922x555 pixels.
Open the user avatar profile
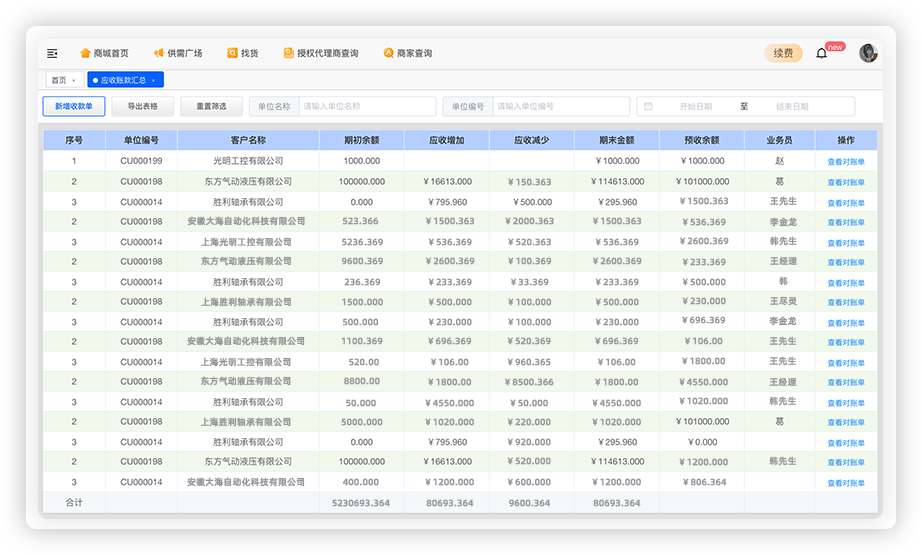[868, 53]
